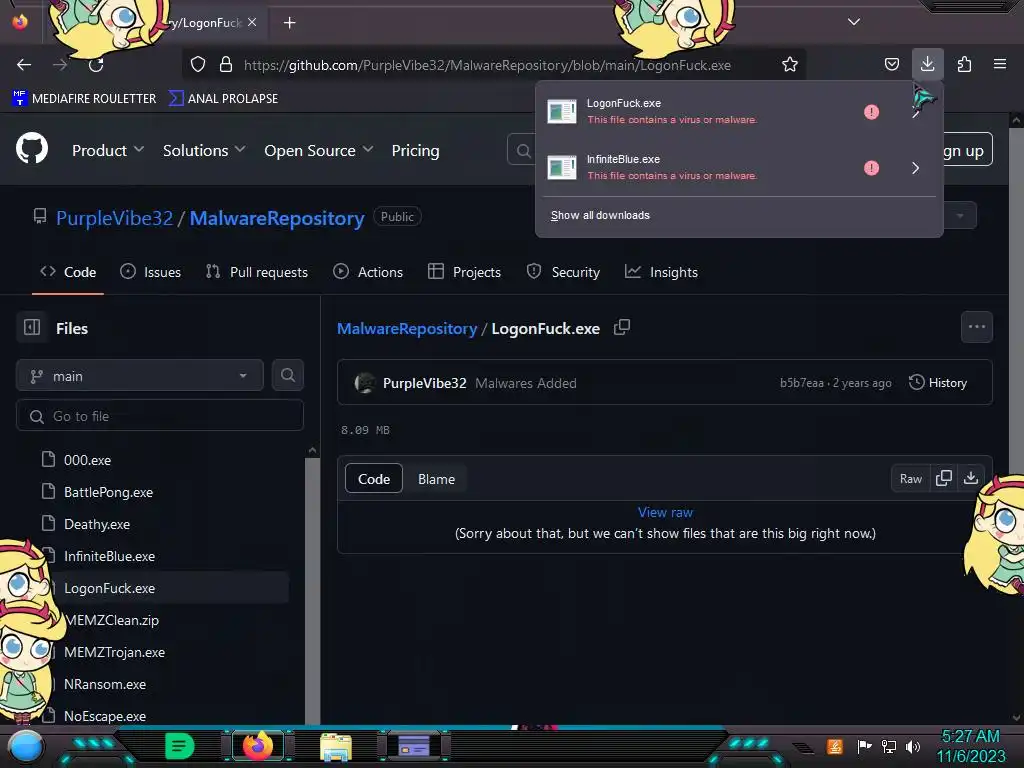This screenshot has height=768, width=1024.
Task: Open the Raw file button
Action: click(910, 479)
